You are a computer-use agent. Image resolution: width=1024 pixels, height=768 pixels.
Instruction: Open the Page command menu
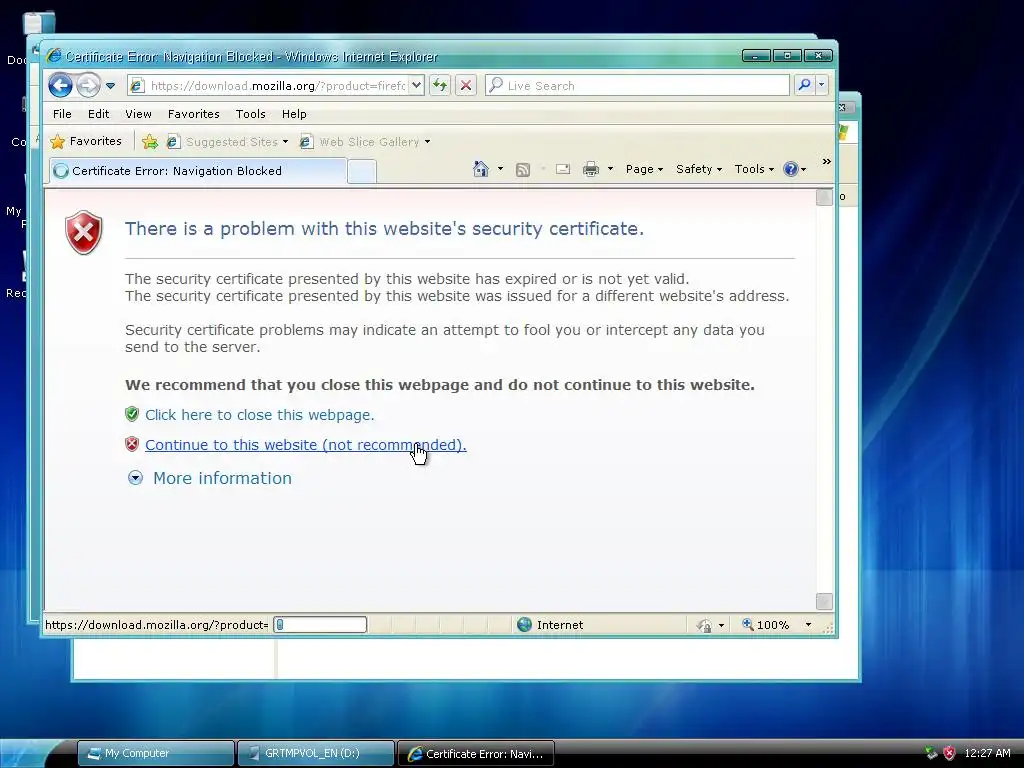644,169
